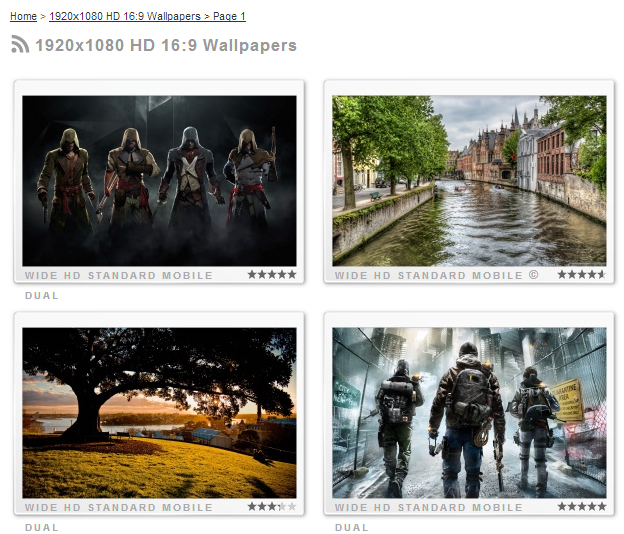
Task: Open the RSS feed icon beside the title
Action: coord(20,44)
